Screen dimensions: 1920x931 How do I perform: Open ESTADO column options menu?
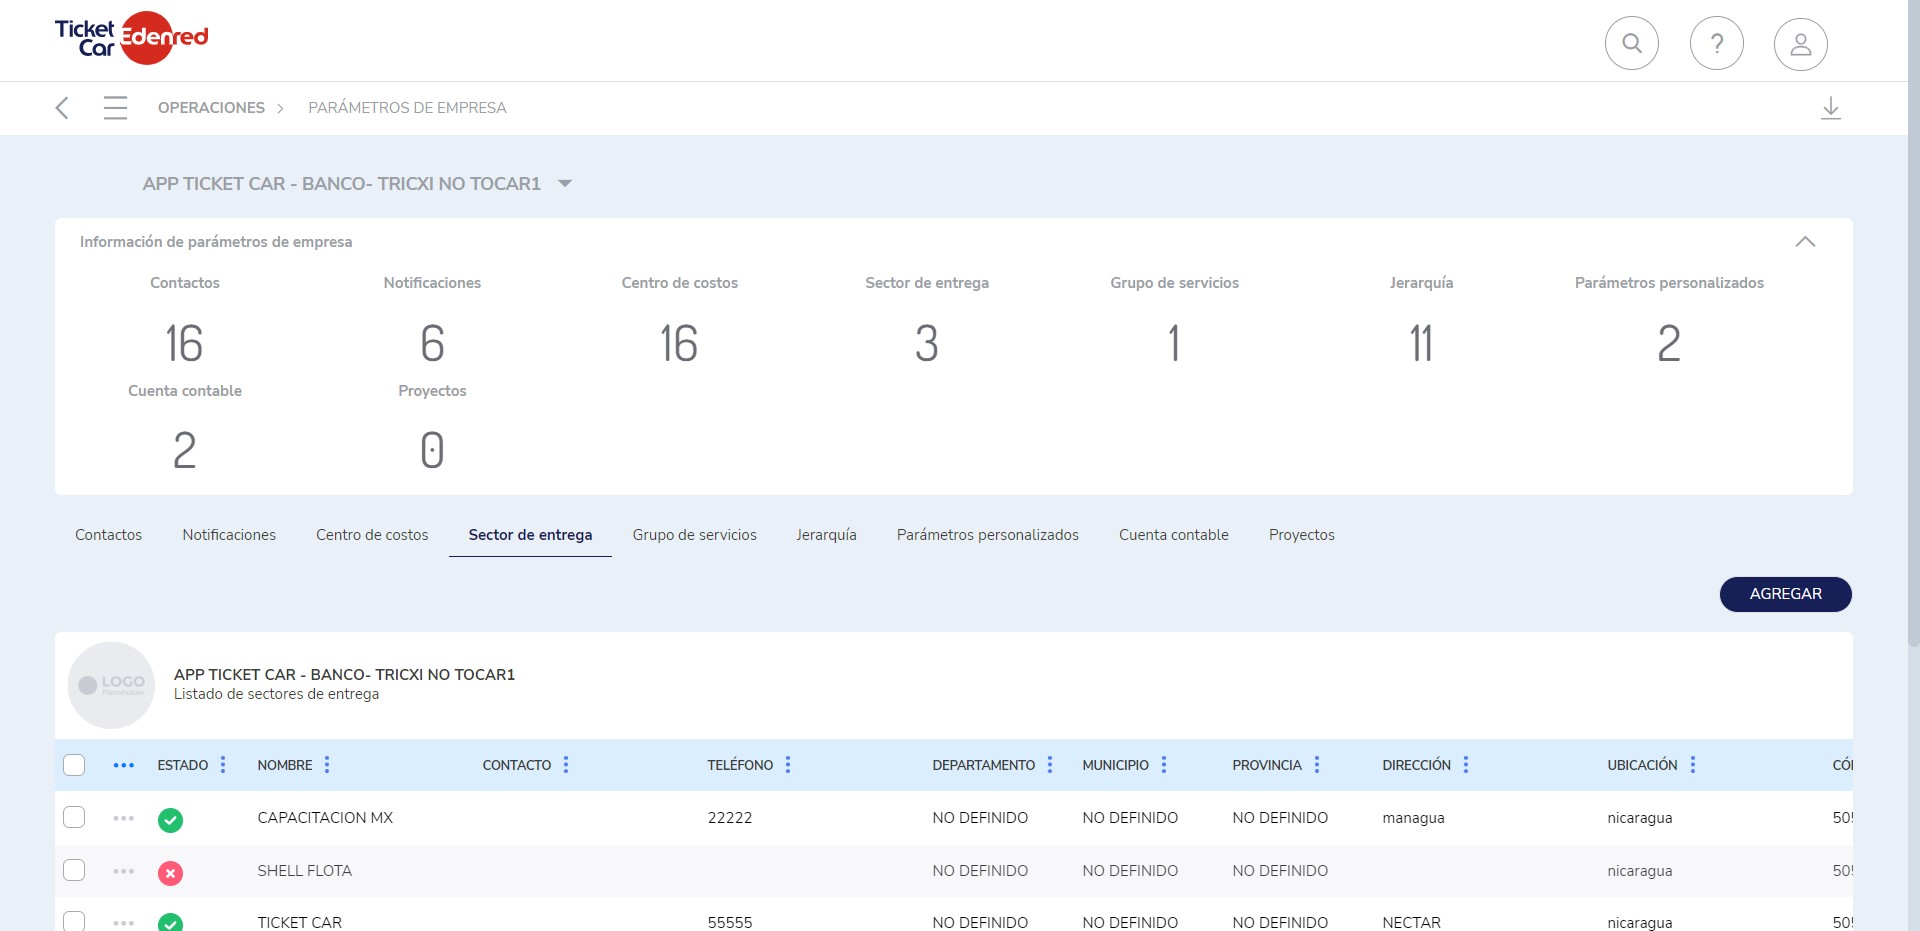coord(223,765)
